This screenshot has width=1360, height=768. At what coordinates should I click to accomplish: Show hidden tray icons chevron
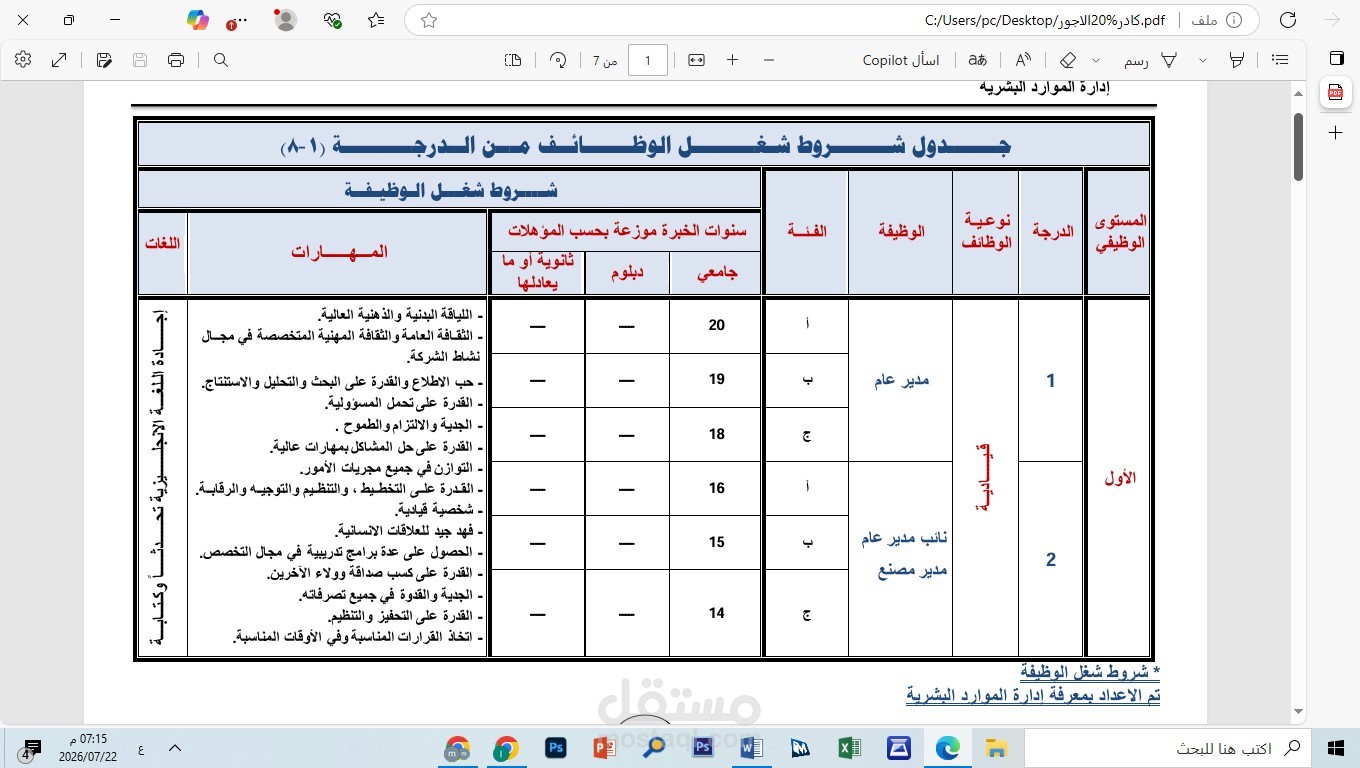pyautogui.click(x=174, y=747)
